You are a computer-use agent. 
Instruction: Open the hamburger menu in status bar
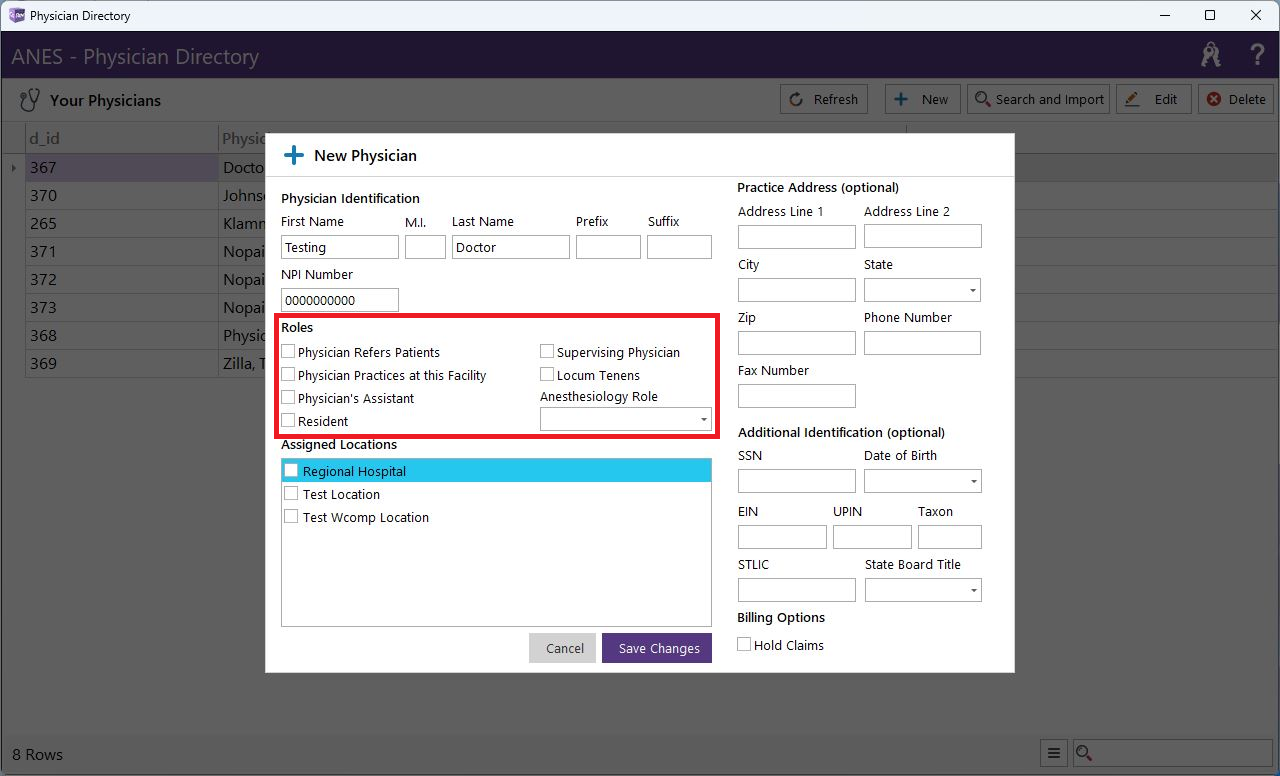(x=1054, y=753)
